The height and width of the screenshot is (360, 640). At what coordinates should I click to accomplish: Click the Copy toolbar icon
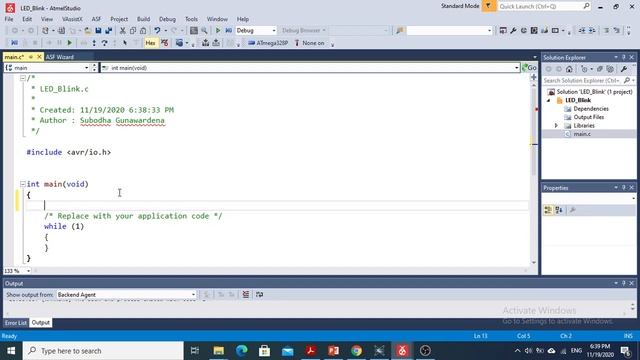click(x=133, y=31)
